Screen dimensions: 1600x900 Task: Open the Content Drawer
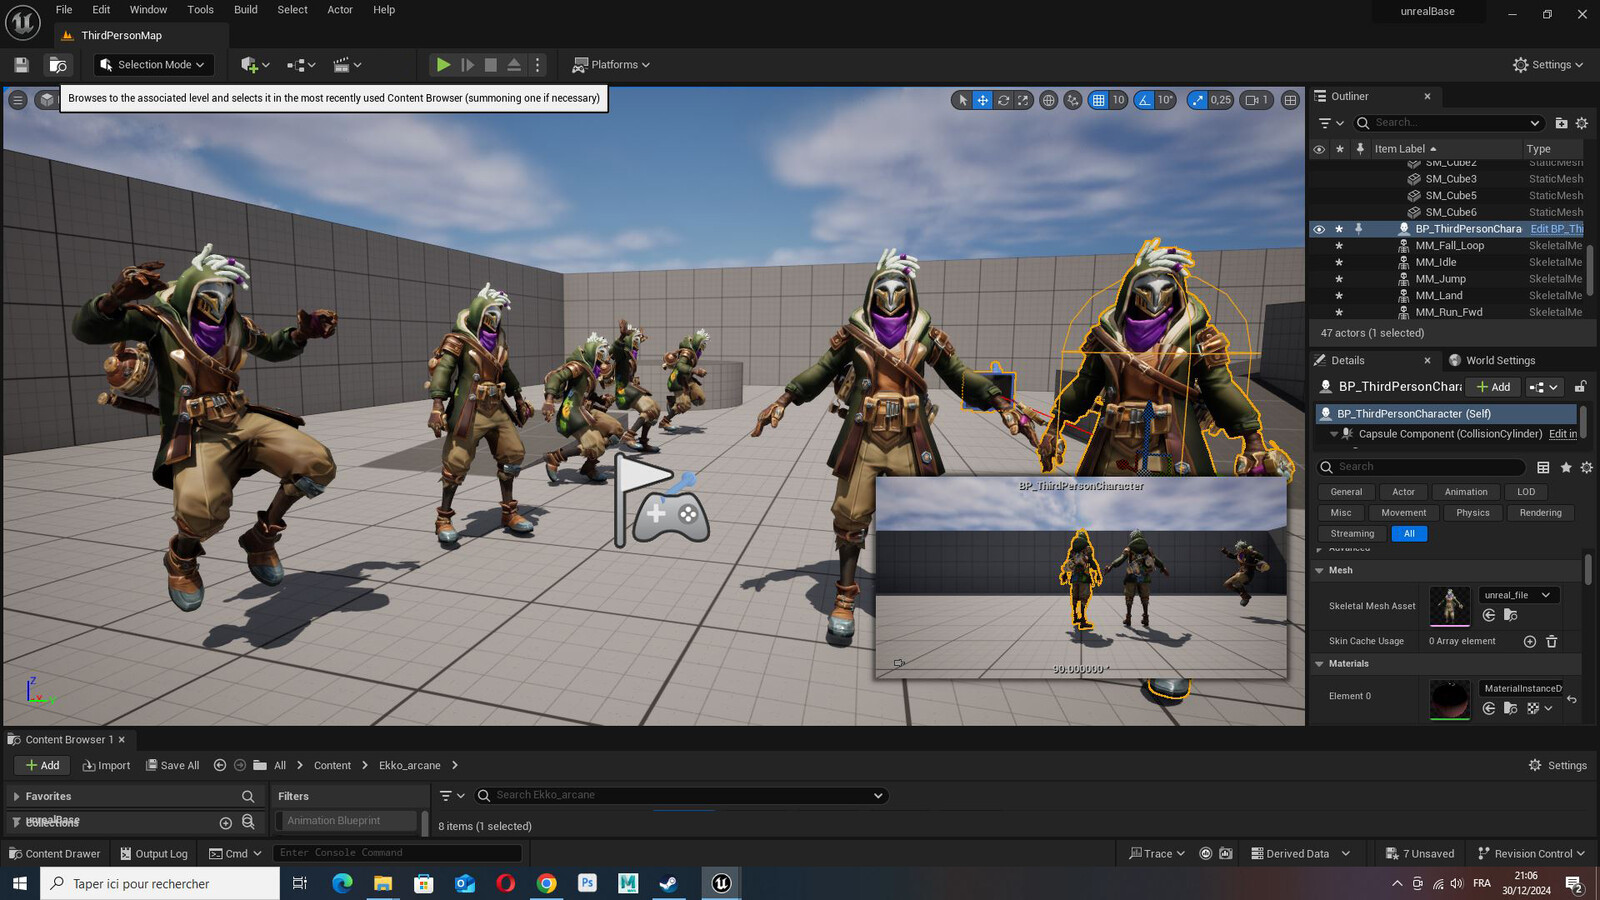coord(54,854)
